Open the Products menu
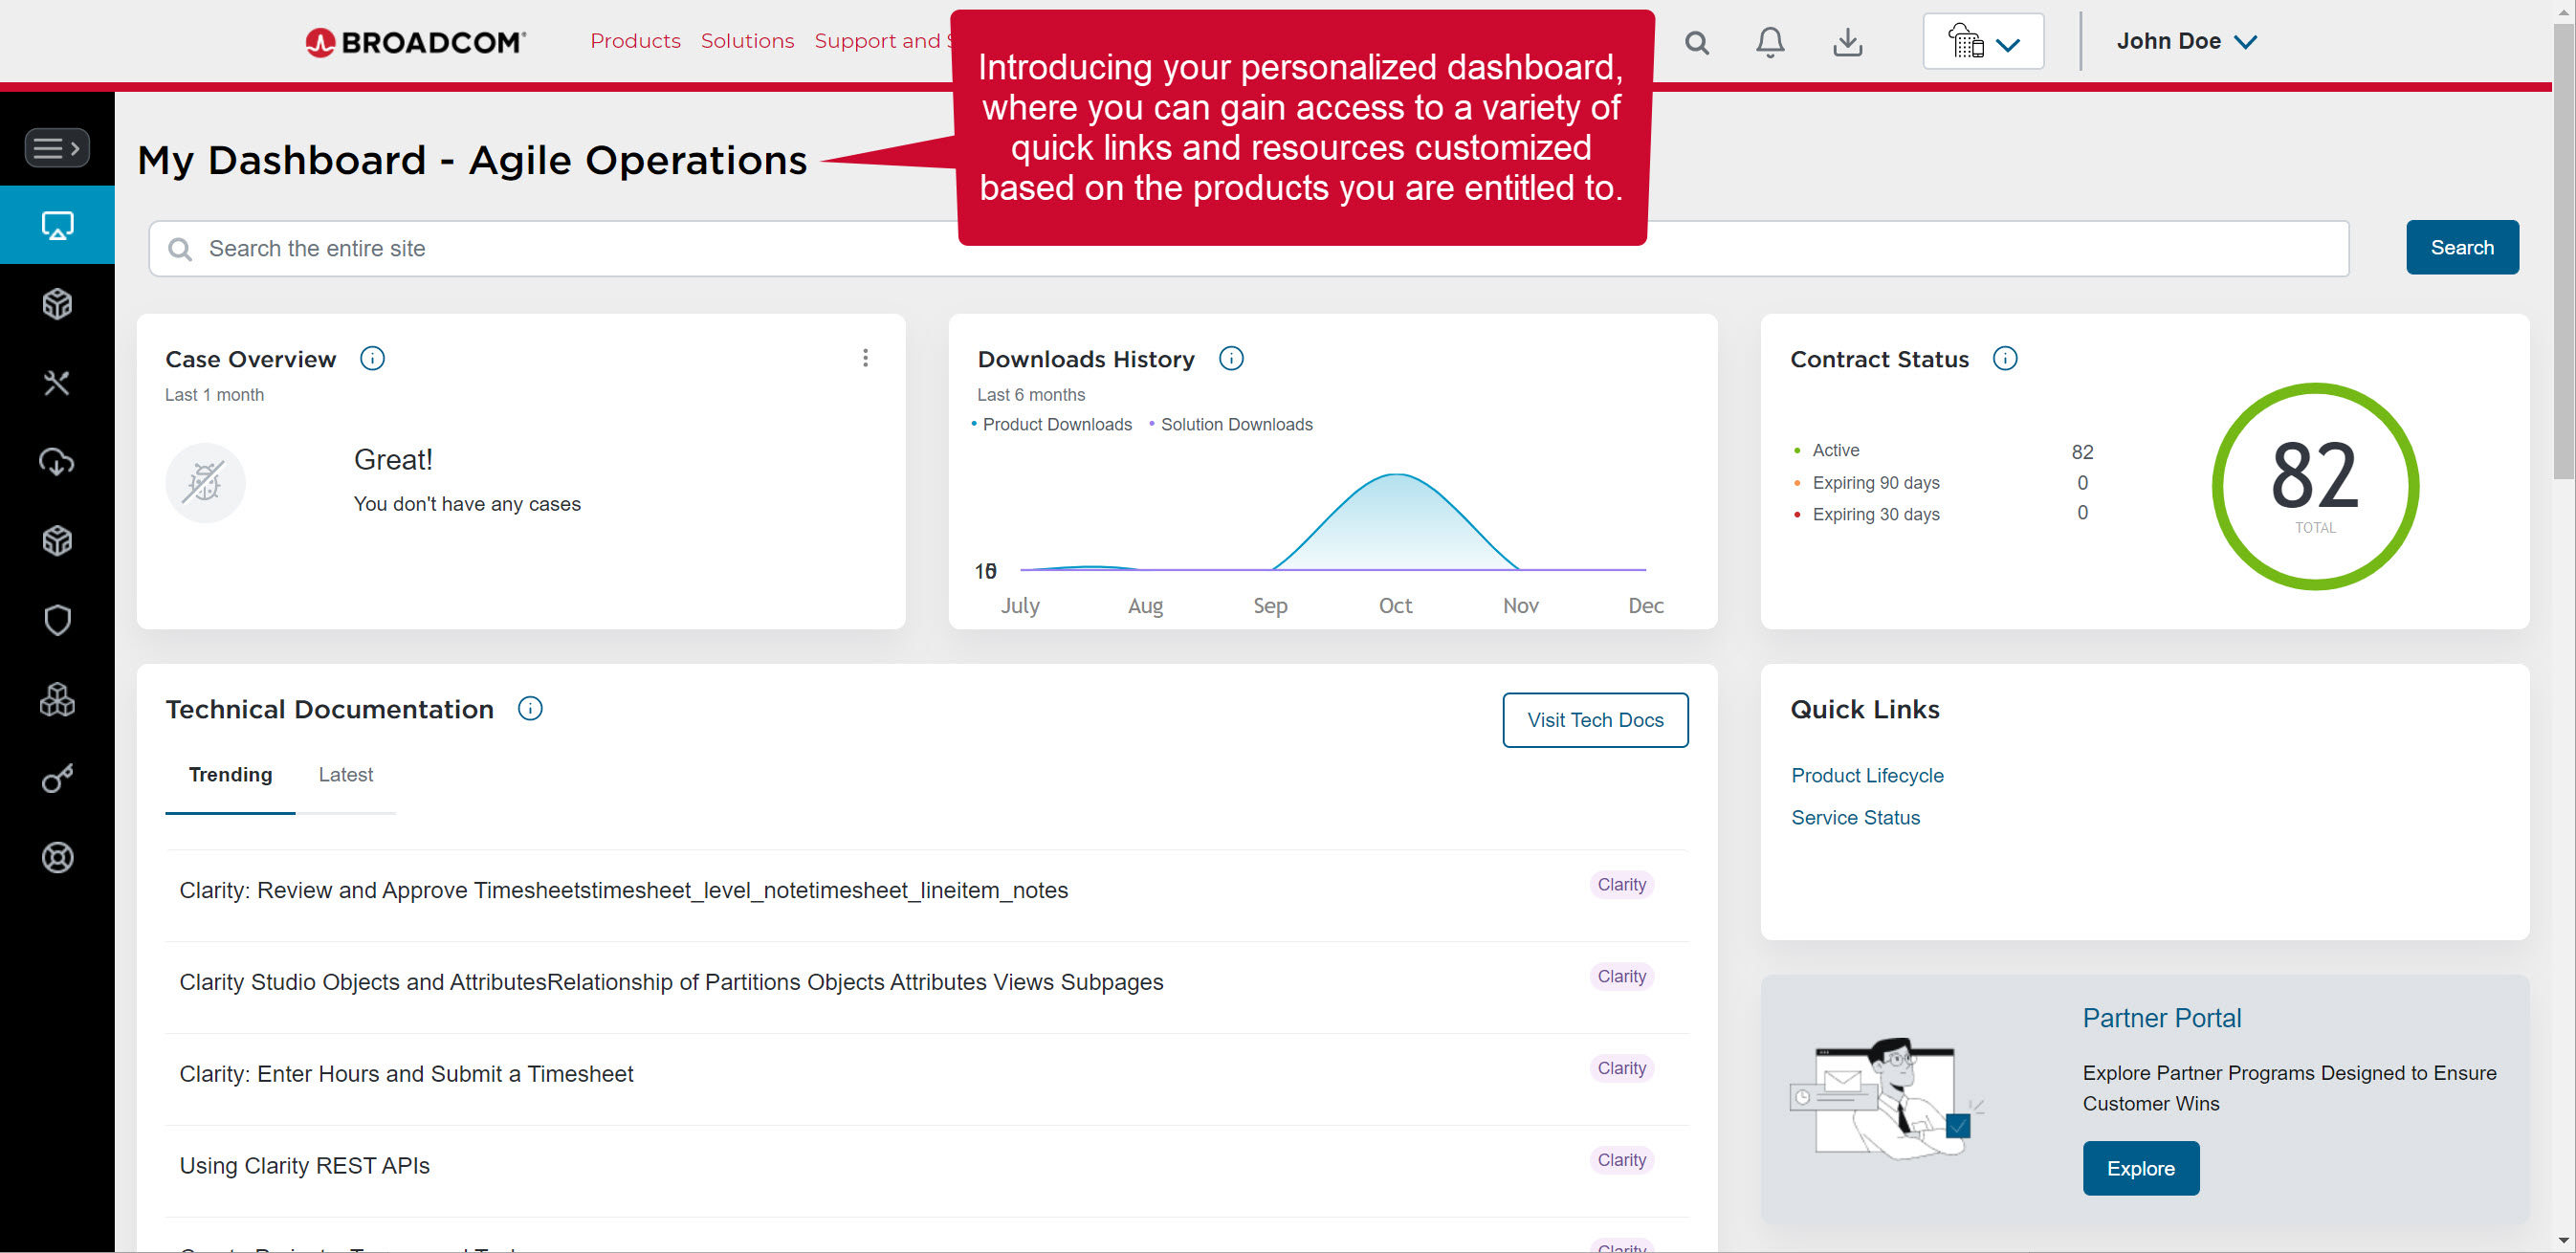The width and height of the screenshot is (2576, 1253). pyautogui.click(x=635, y=41)
